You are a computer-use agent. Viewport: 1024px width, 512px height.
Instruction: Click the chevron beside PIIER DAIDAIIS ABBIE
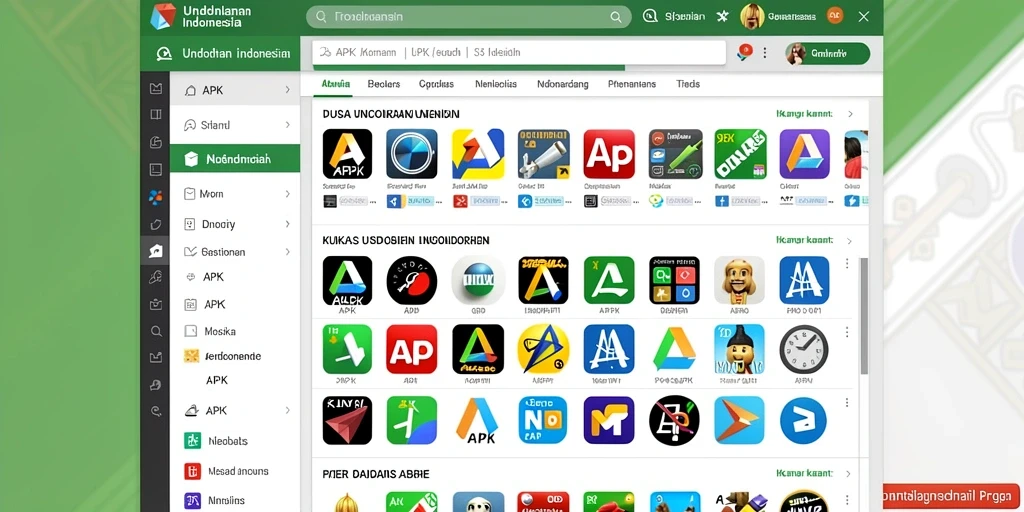(848, 473)
